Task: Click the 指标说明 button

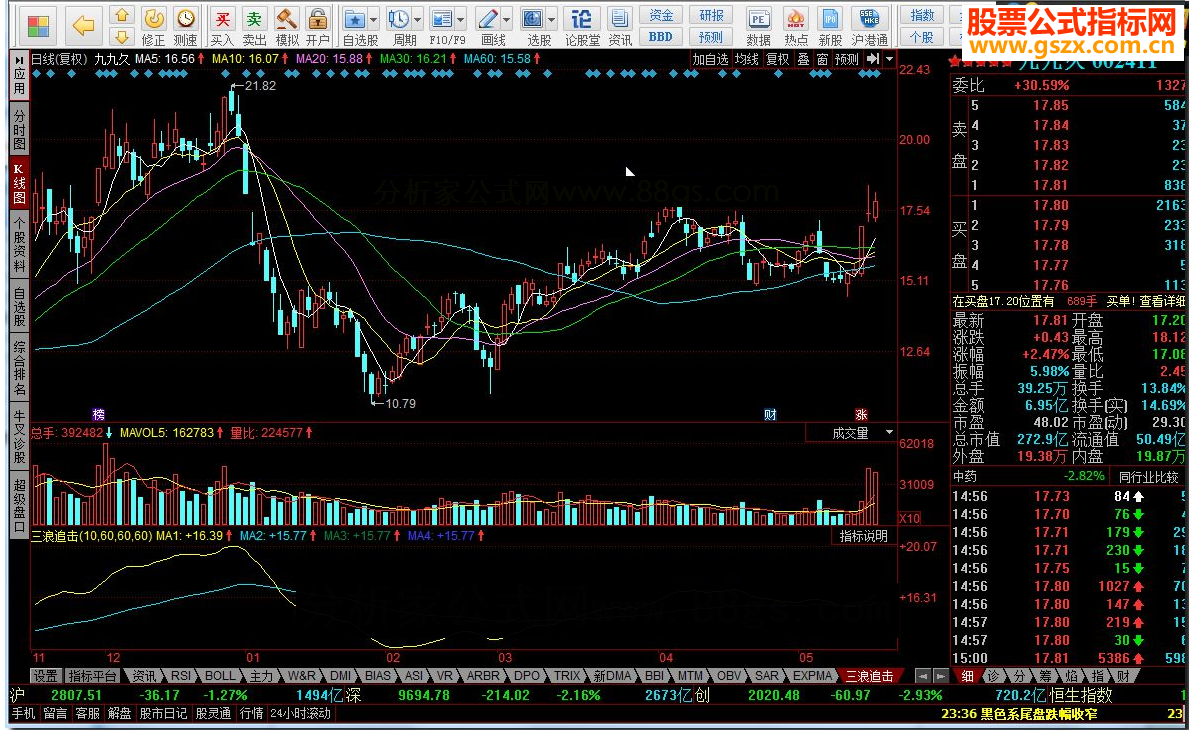Action: [x=863, y=536]
